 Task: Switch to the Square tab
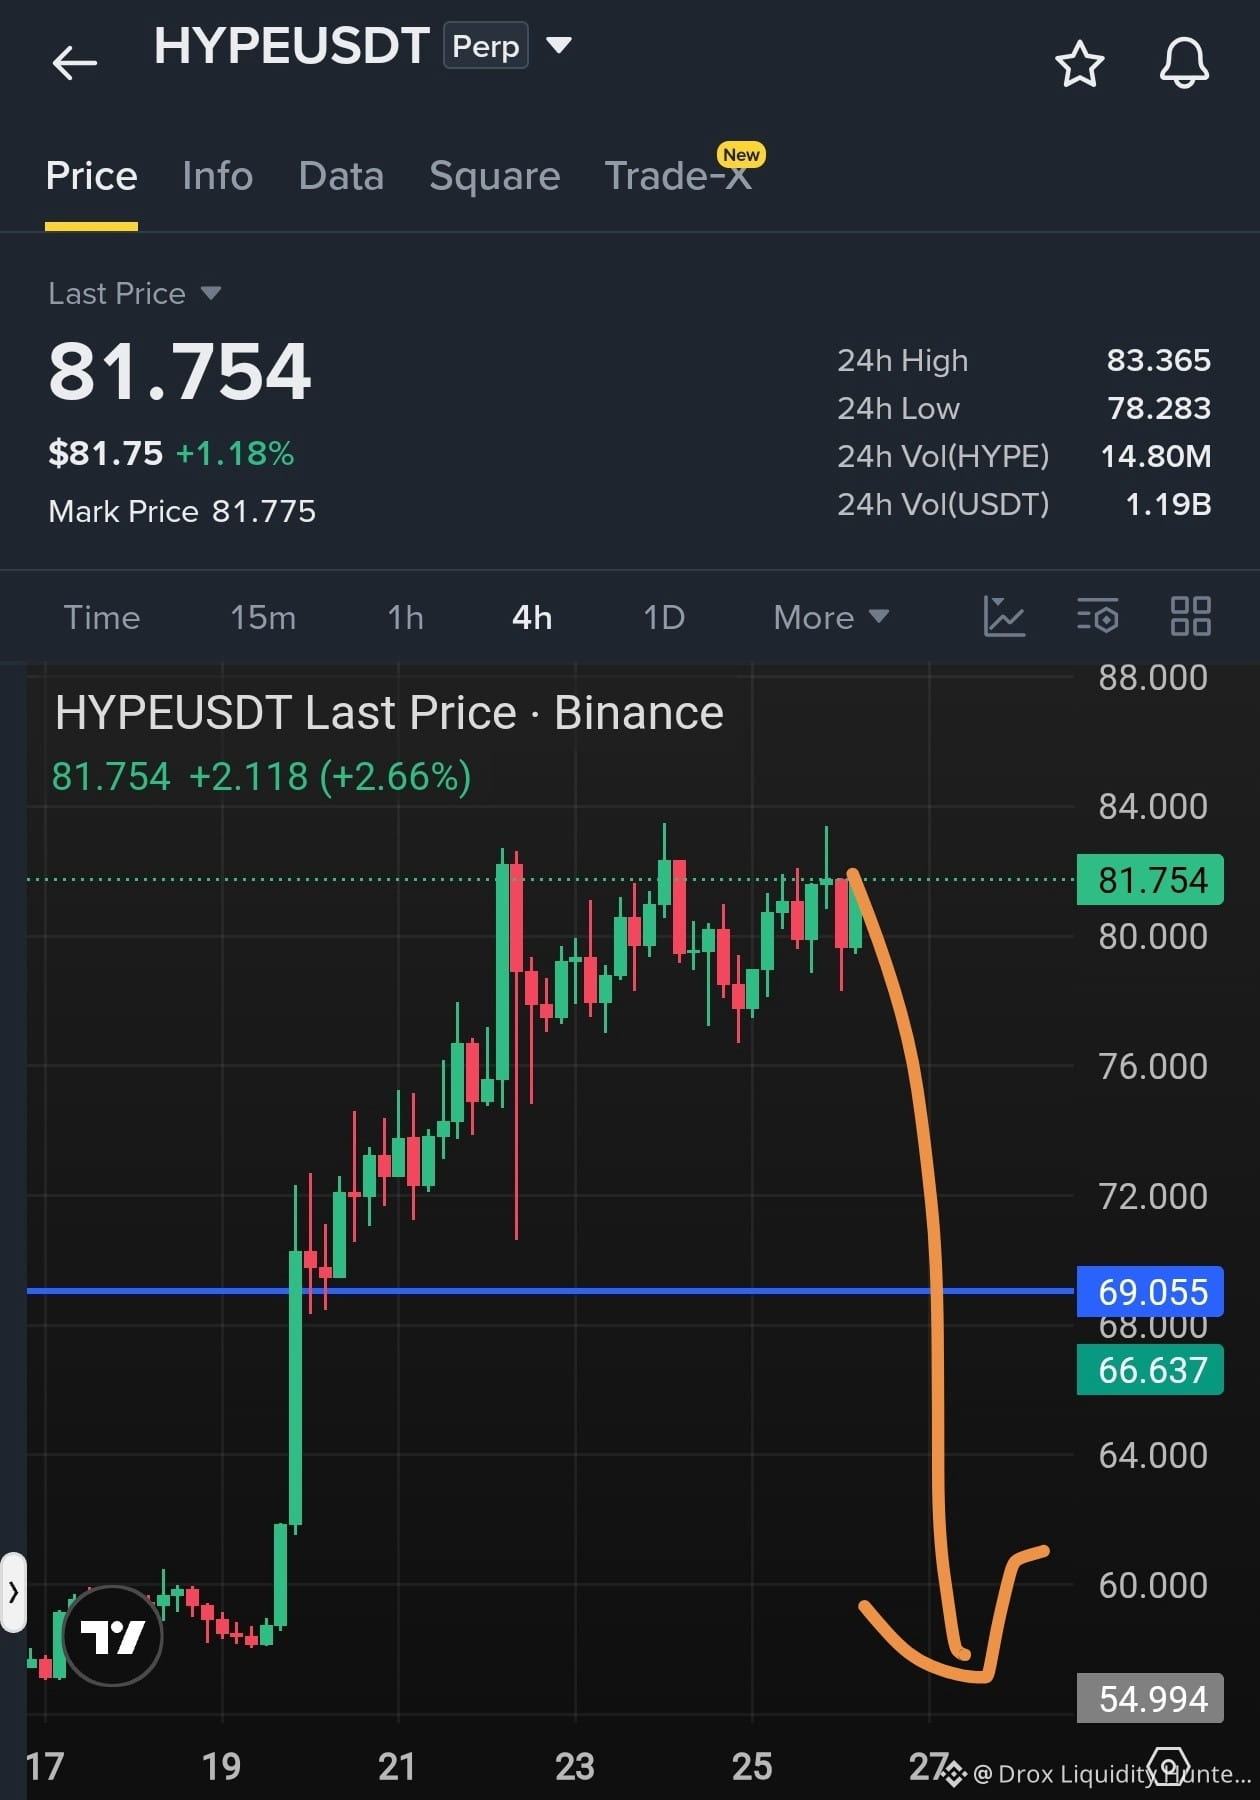[494, 176]
